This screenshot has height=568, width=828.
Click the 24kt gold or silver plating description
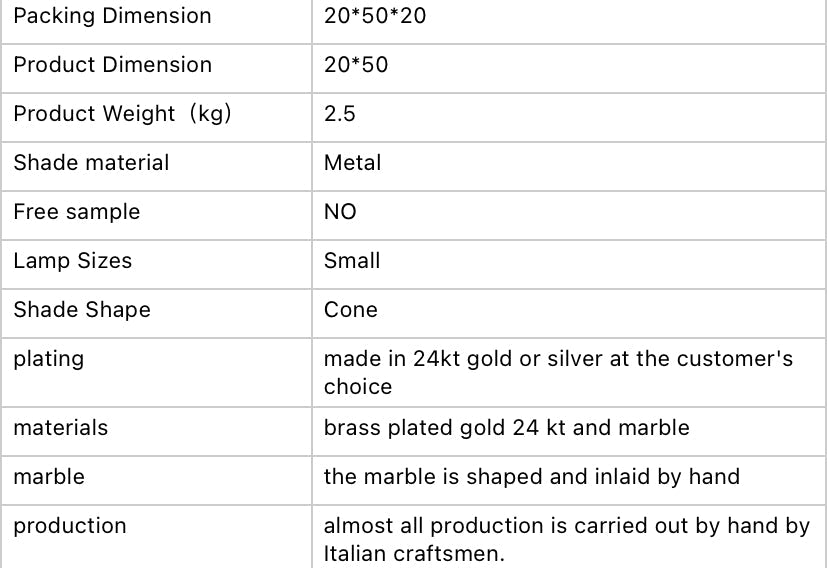558,372
